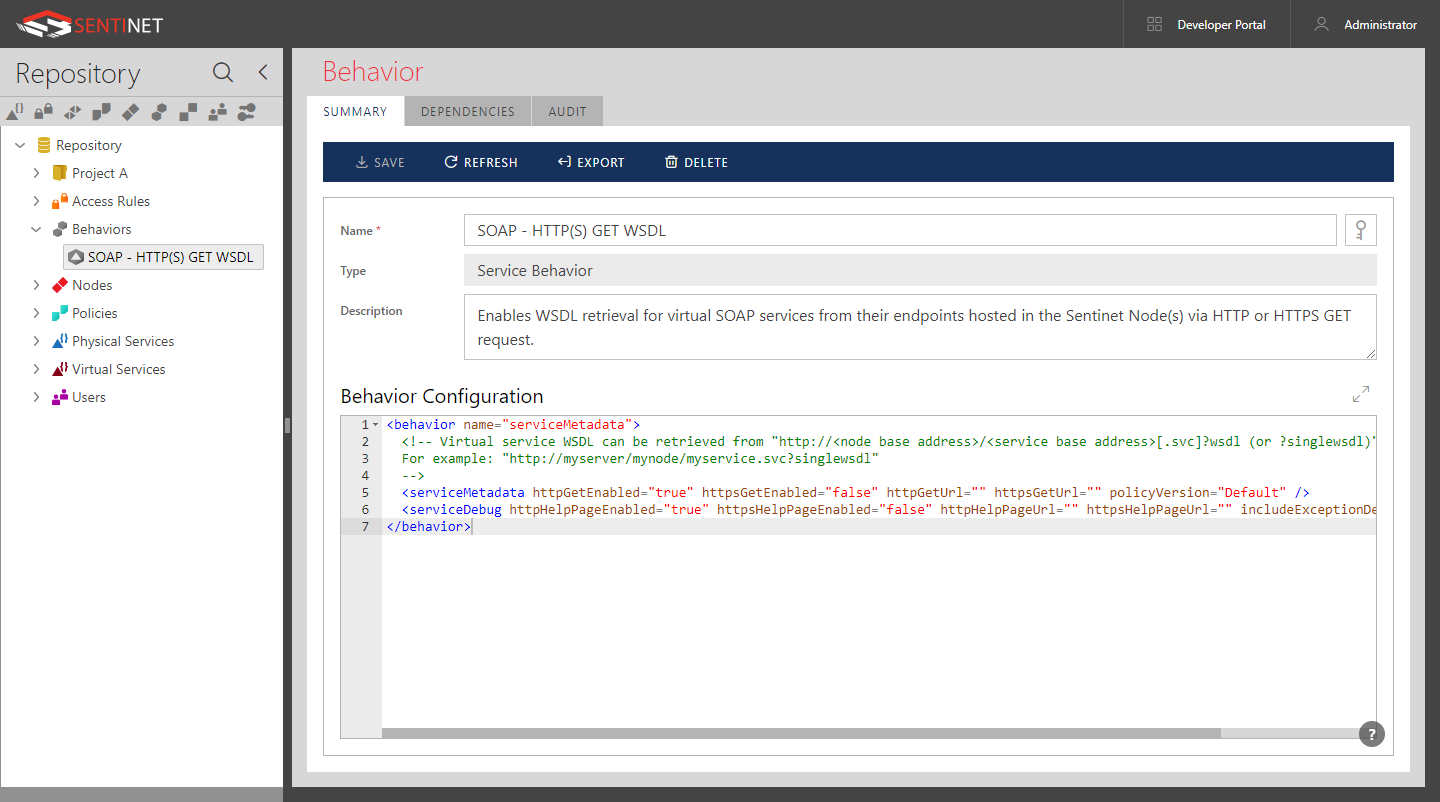Select the Access Rules lock filter icon
The image size is (1440, 802).
[x=43, y=110]
